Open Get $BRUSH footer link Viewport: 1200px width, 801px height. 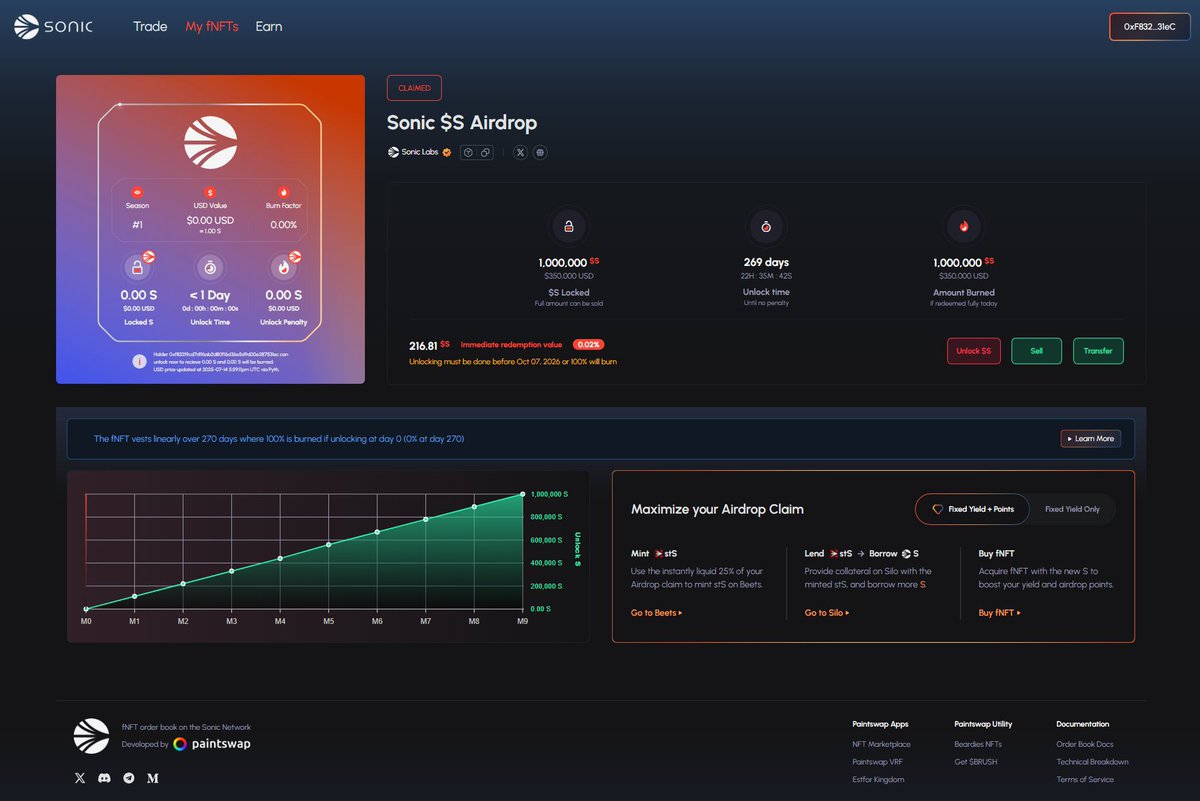pyautogui.click(x=975, y=762)
